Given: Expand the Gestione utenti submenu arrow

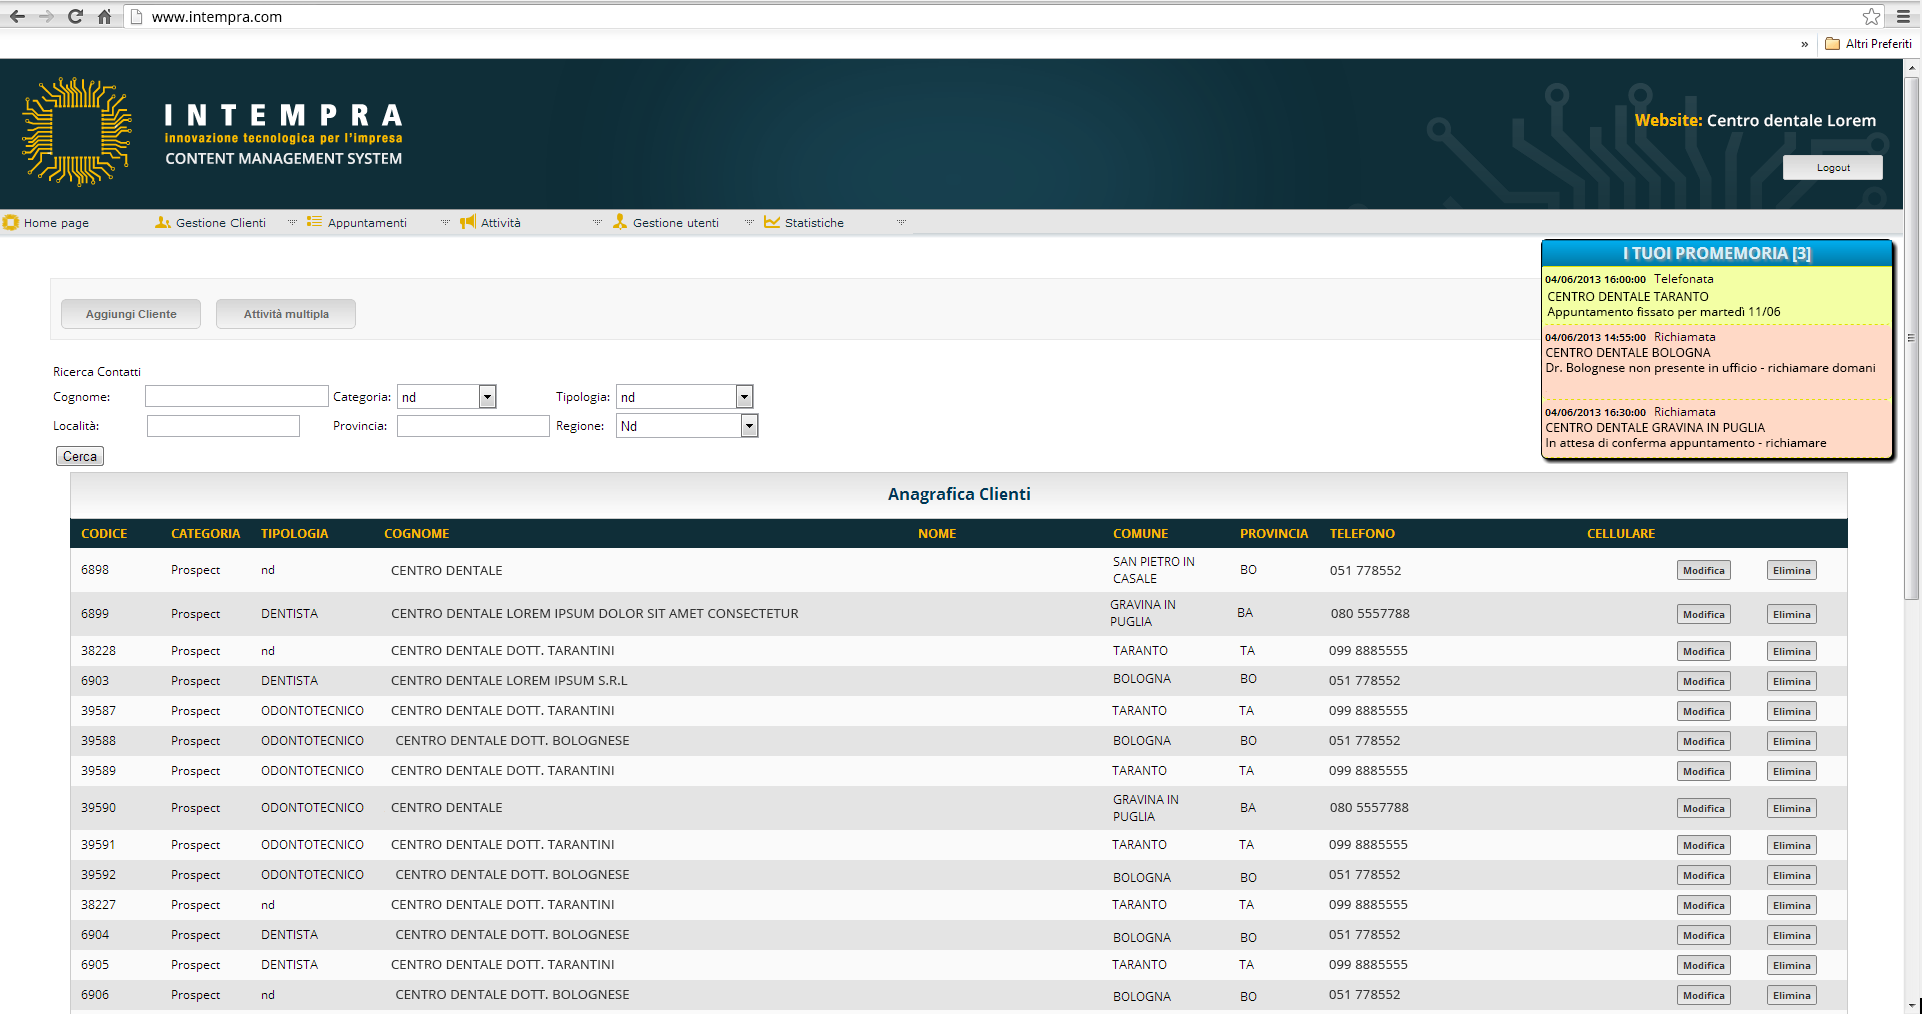Looking at the screenshot, I should [x=749, y=223].
